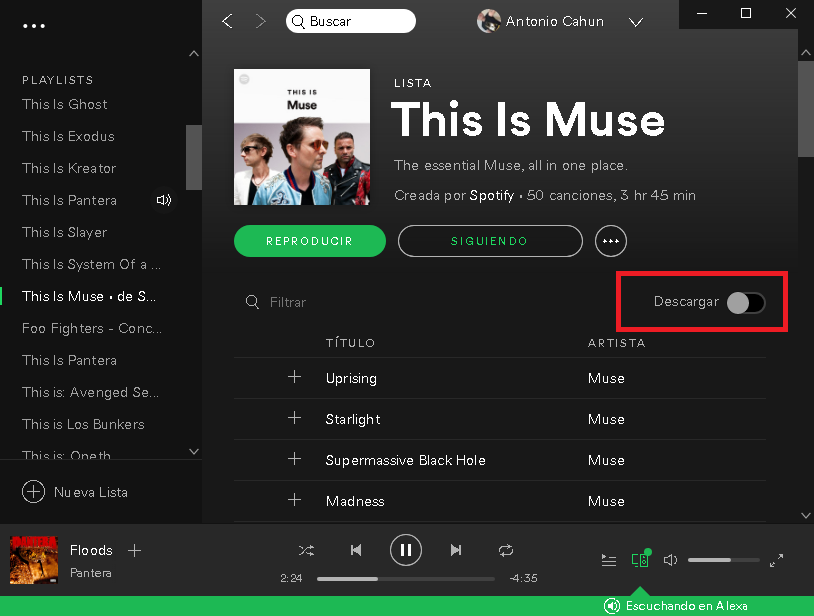Viewport: 814px width, 616px height.
Task: Select the Madness track title
Action: pos(355,501)
